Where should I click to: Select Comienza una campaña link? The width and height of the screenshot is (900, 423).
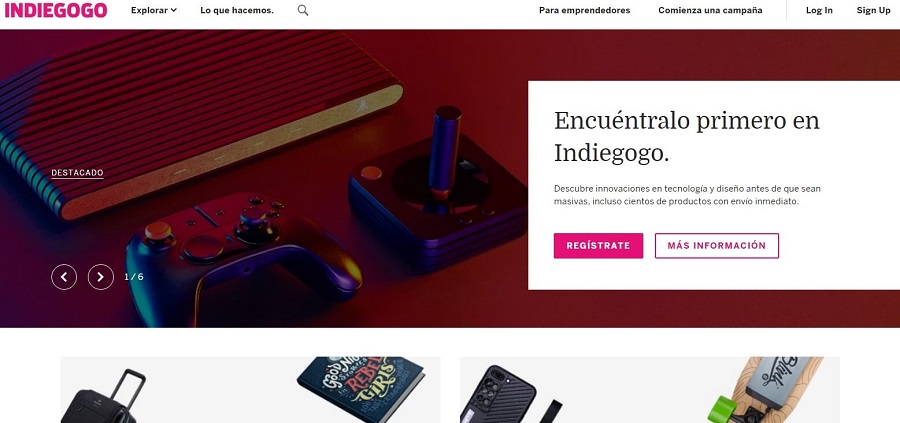click(710, 10)
